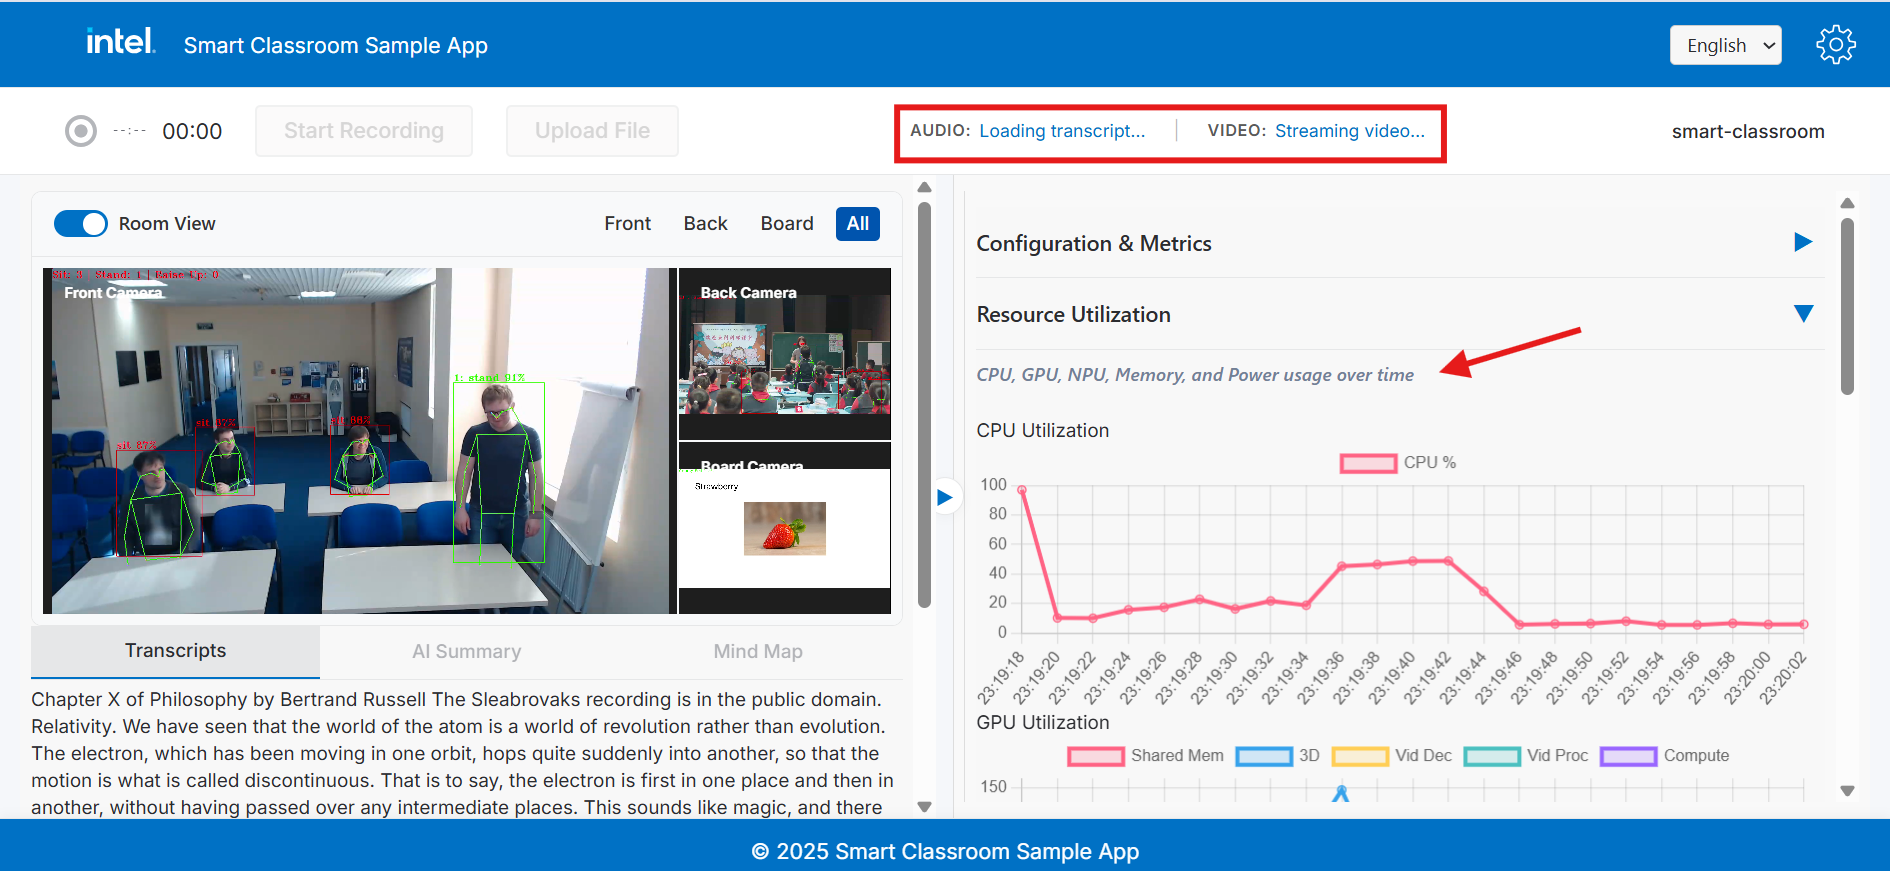Image resolution: width=1890 pixels, height=871 pixels.
Task: Click the Upload File button
Action: coord(592,131)
